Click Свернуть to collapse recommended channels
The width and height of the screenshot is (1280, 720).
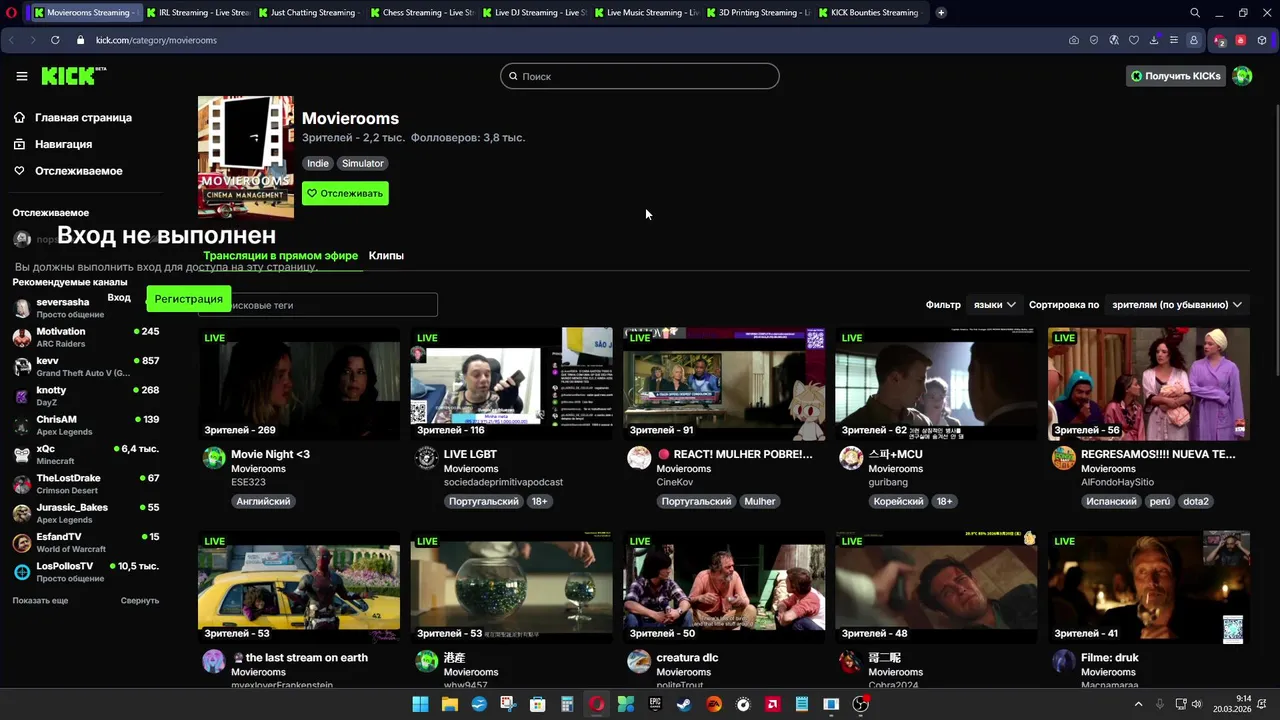click(x=140, y=600)
